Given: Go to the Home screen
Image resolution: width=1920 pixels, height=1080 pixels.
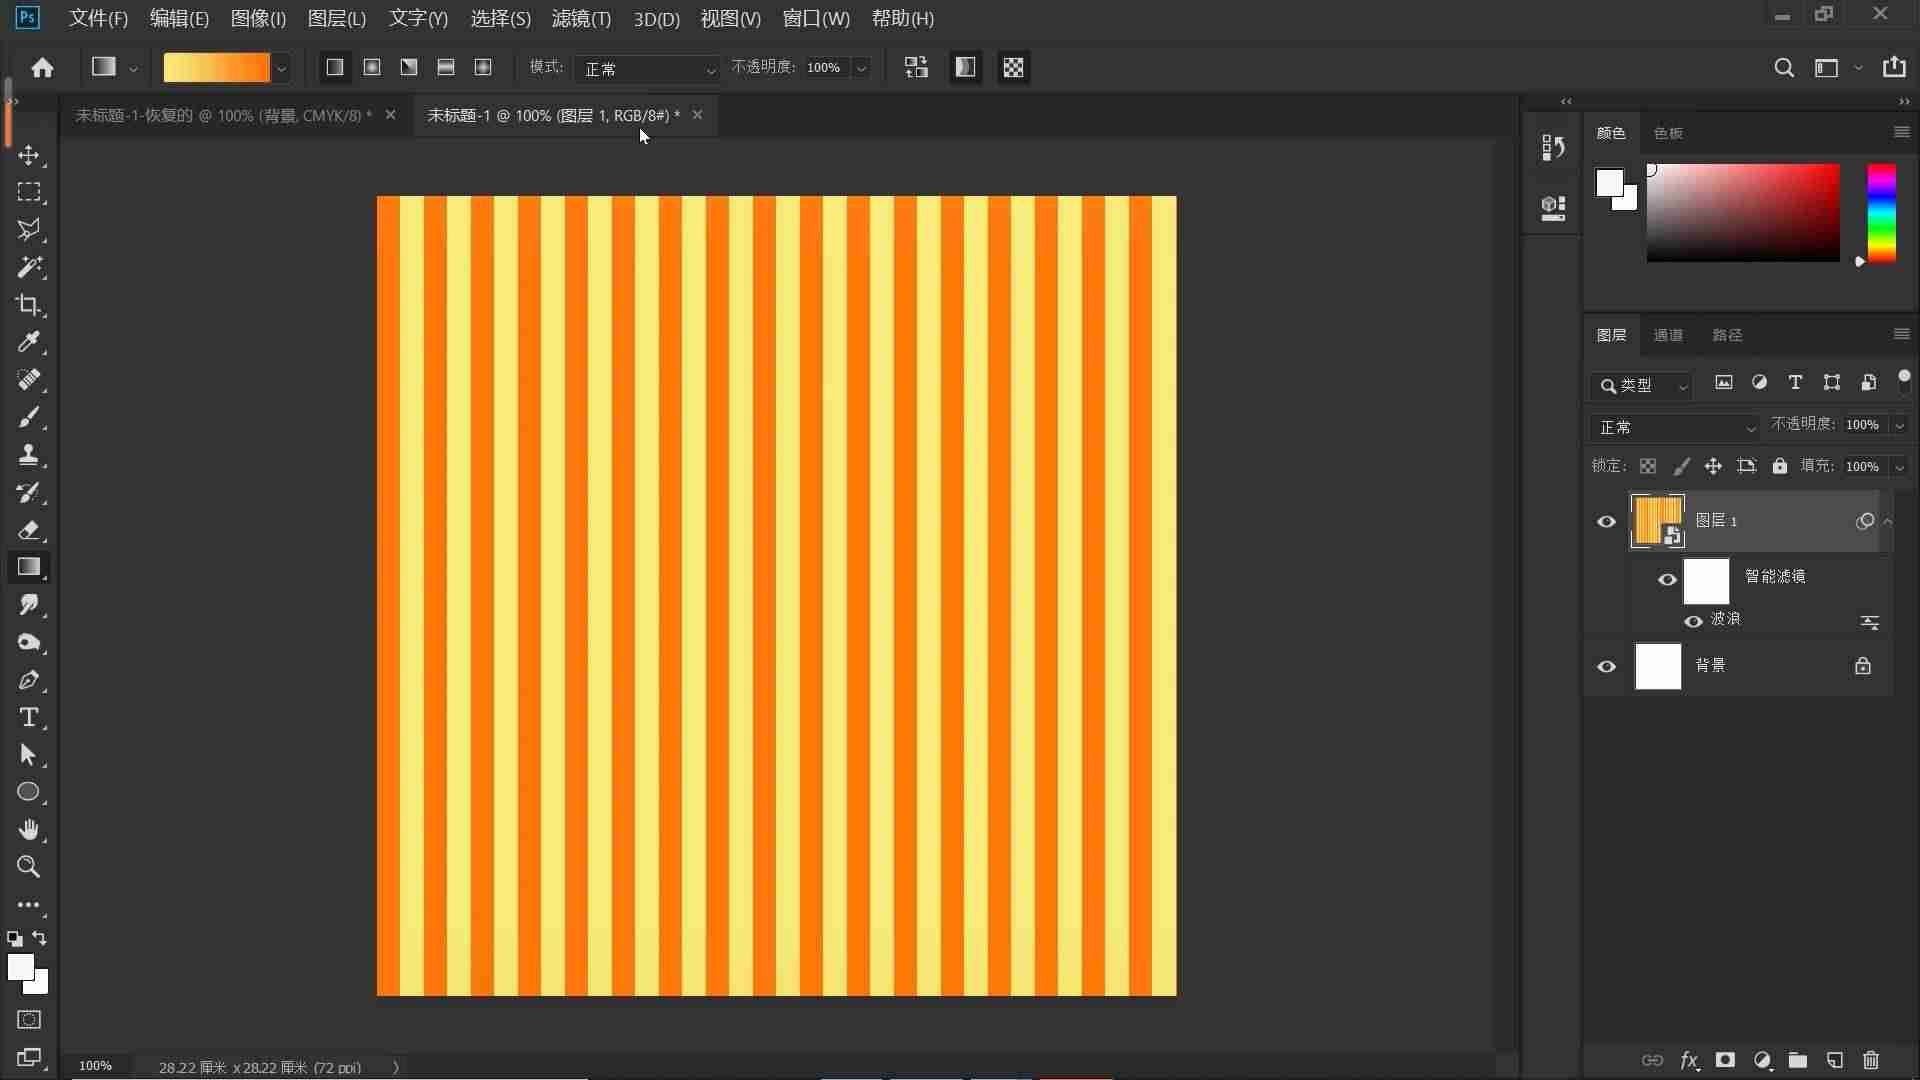Looking at the screenshot, I should point(42,68).
